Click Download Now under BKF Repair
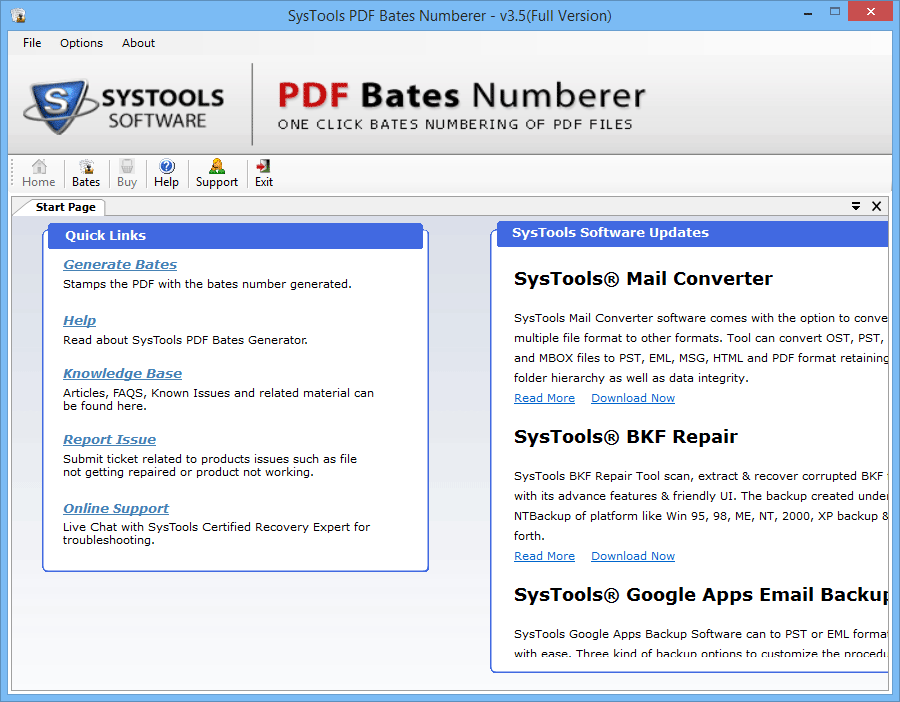Screen dimensions: 900x702 (632, 556)
